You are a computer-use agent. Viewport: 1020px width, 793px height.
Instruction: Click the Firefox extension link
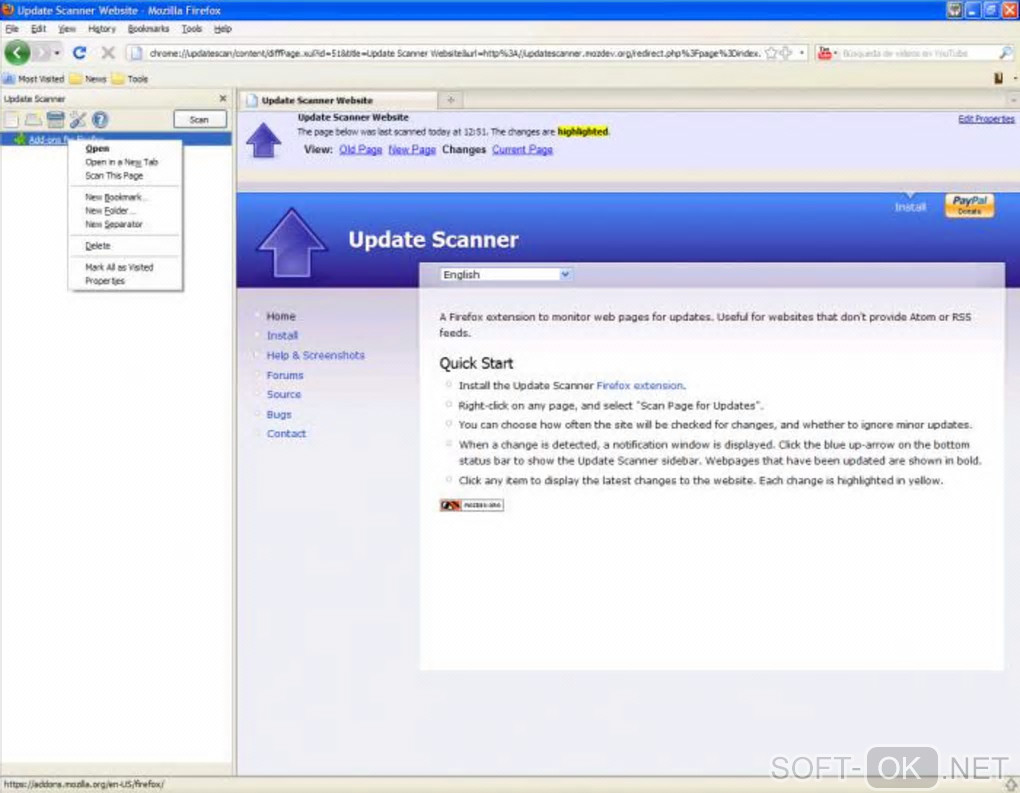tap(640, 386)
